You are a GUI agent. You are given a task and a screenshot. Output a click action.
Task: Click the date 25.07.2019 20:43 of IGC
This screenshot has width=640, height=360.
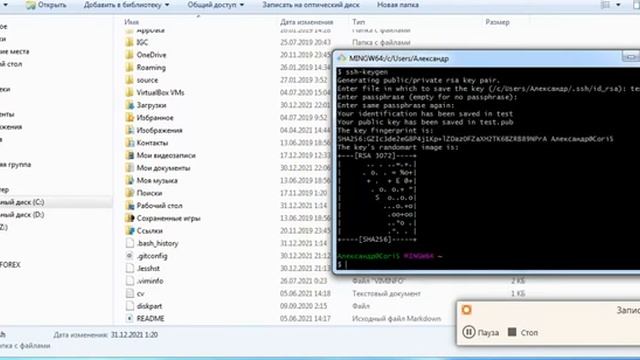pos(305,42)
